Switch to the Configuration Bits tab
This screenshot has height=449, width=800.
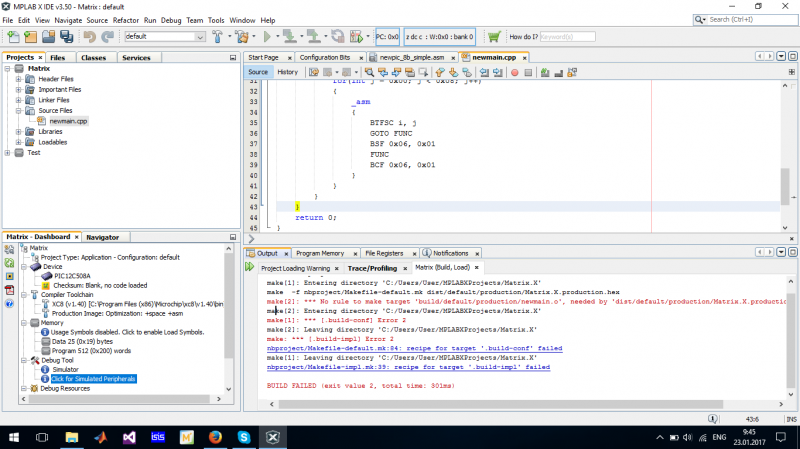click(x=325, y=58)
